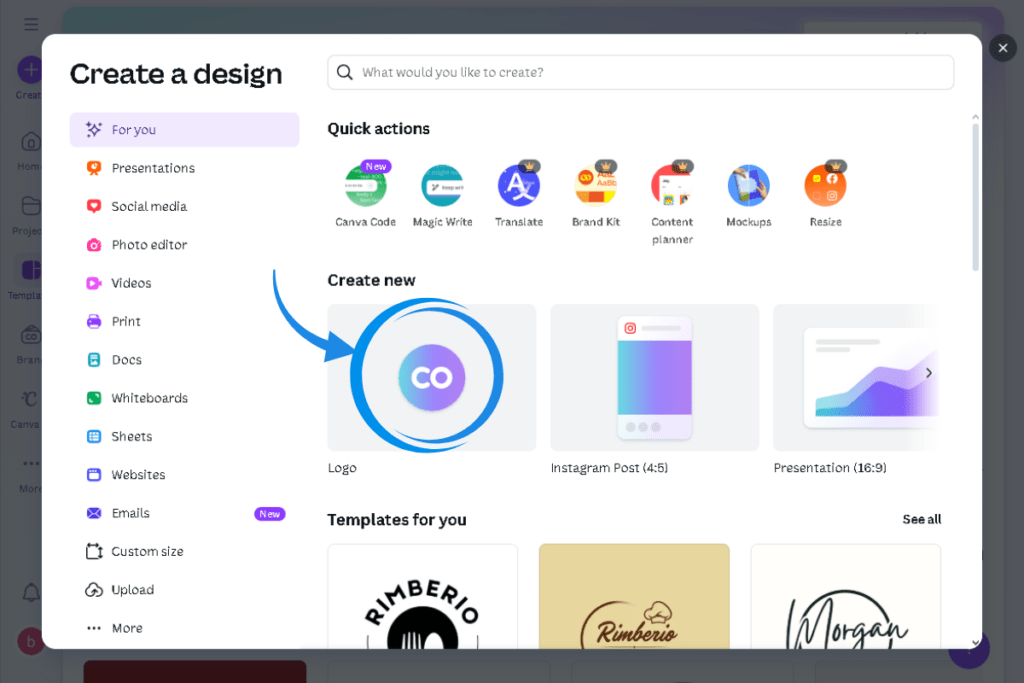
Task: Open the notifications bell
Action: [30, 592]
